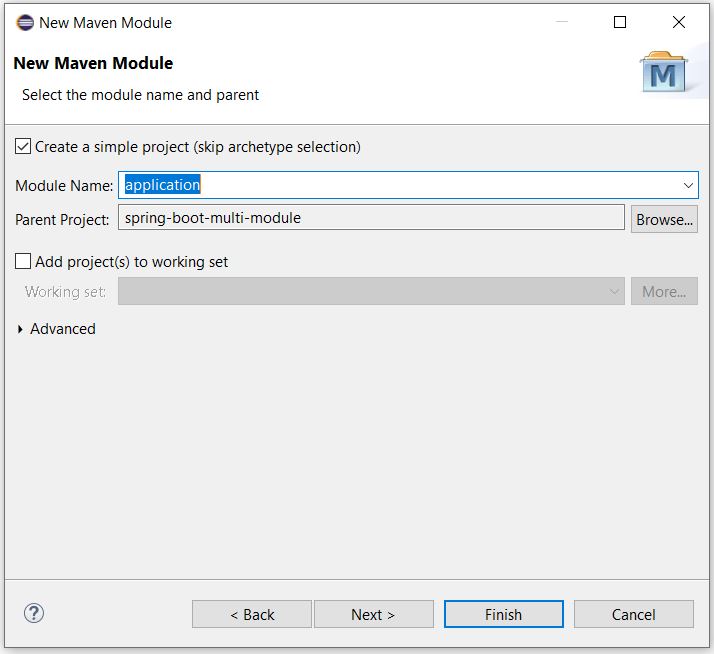Browse for a parent project
This screenshot has height=654, width=714.
click(x=664, y=219)
